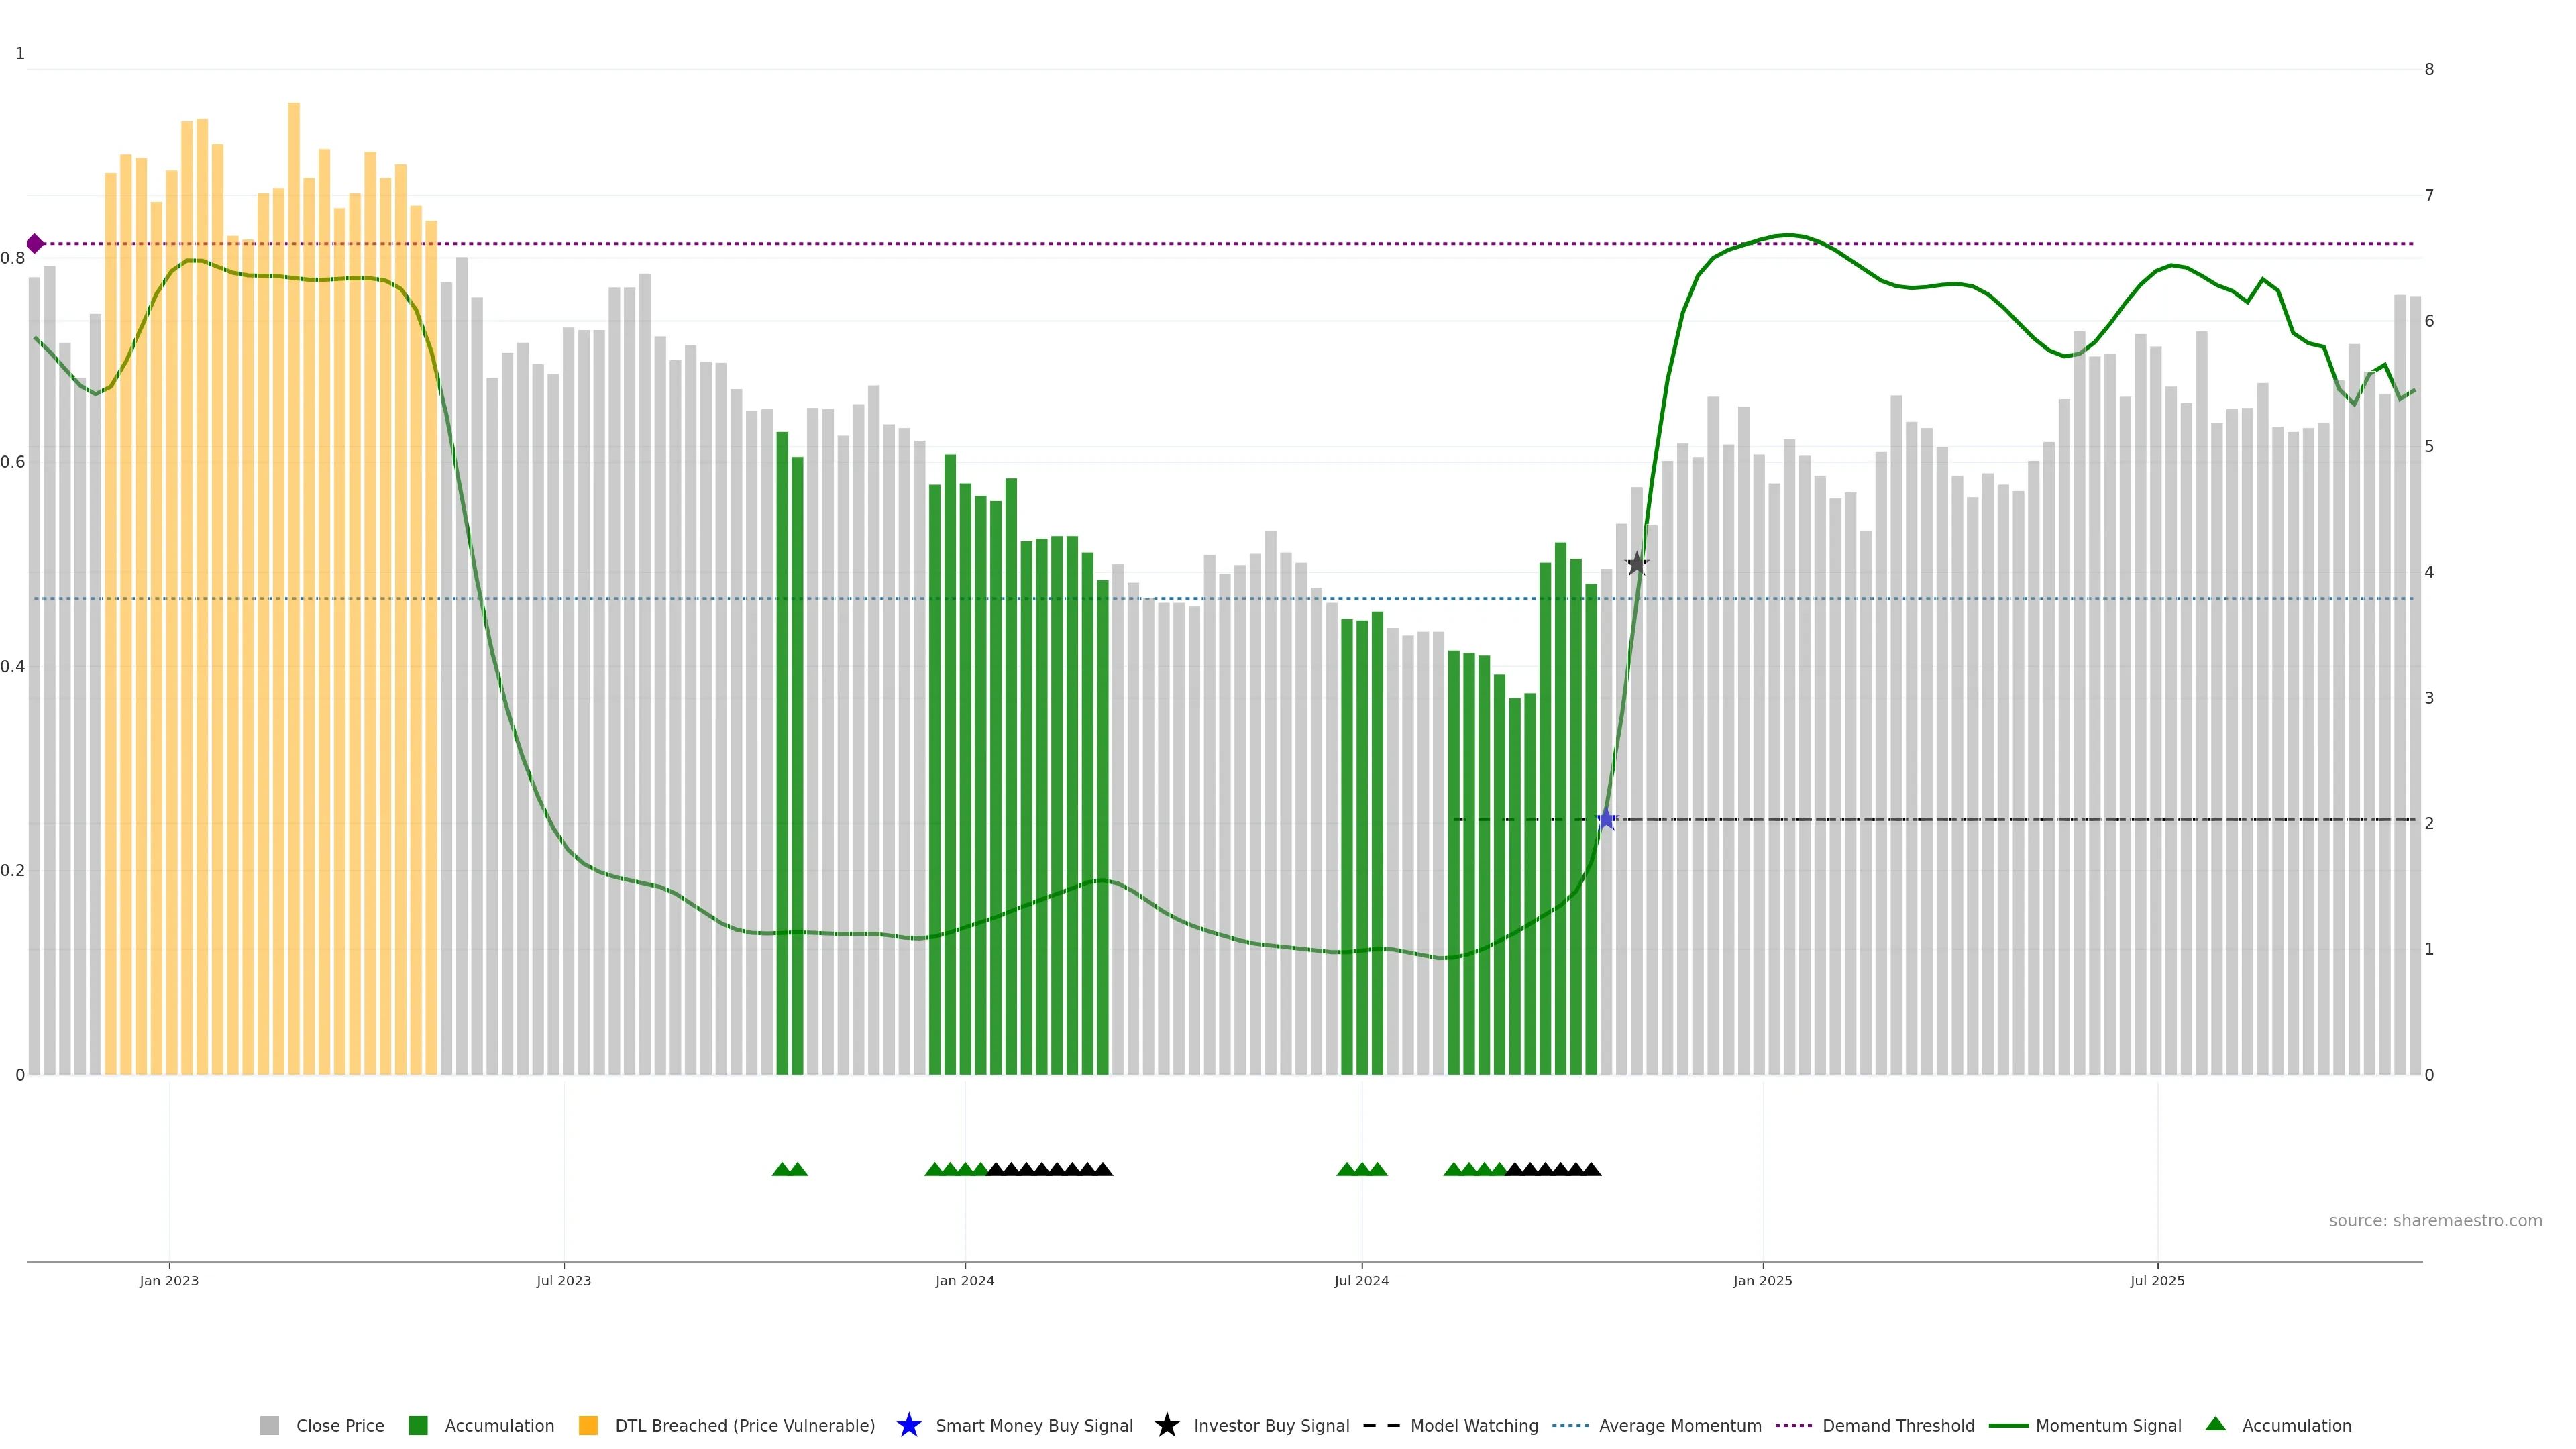The width and height of the screenshot is (2576, 1449).
Task: Toggle Close Price series in legend
Action: pyautogui.click(x=339, y=1425)
